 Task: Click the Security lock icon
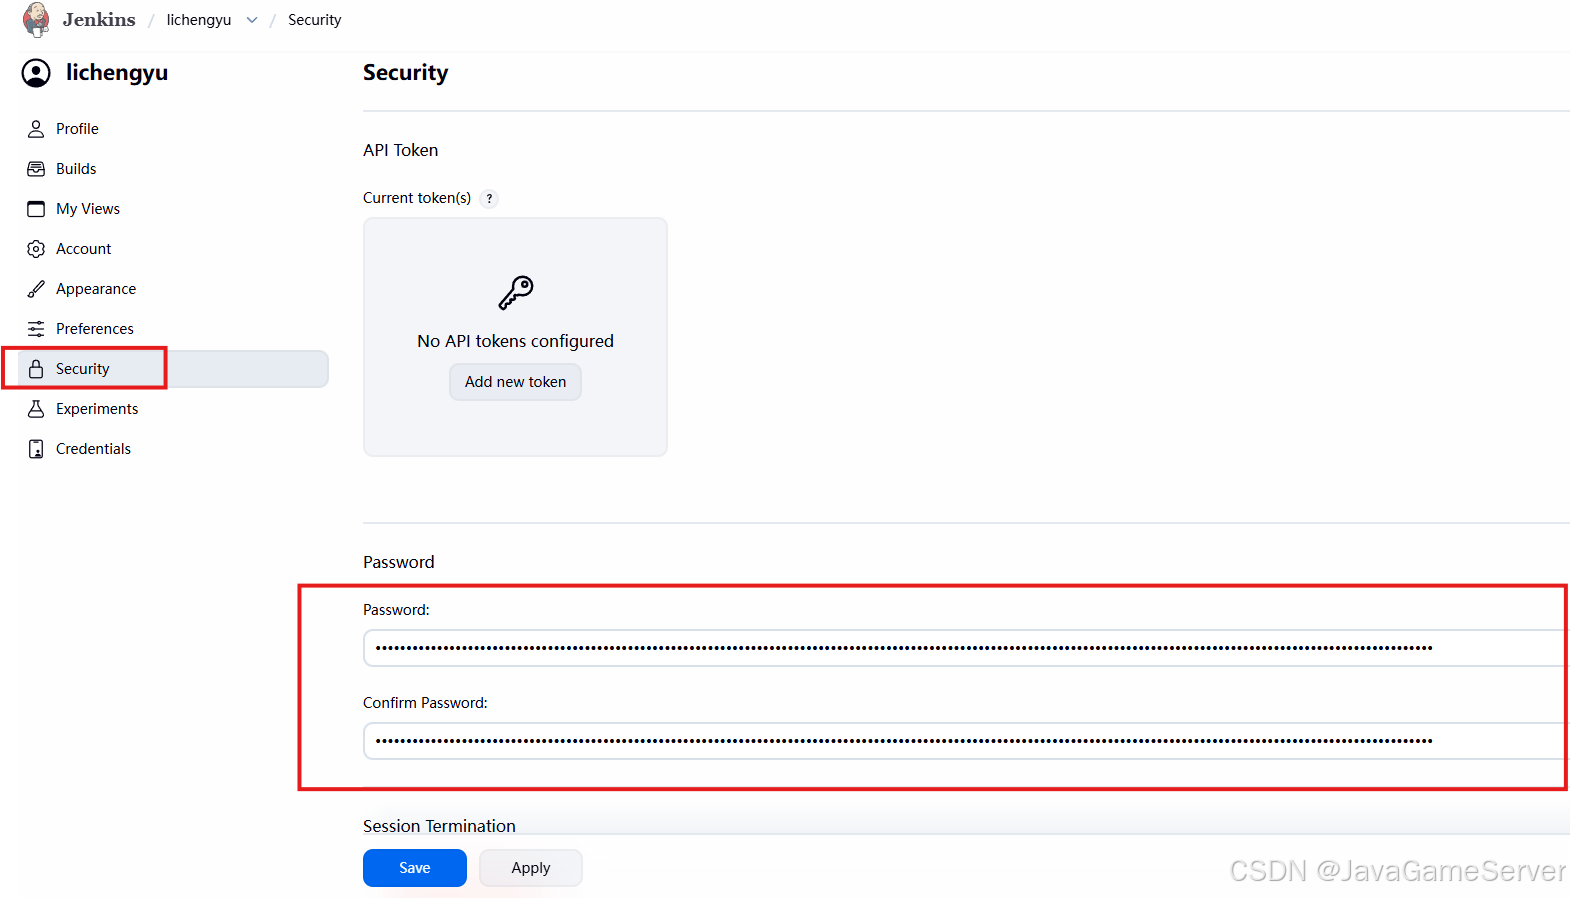click(x=36, y=369)
